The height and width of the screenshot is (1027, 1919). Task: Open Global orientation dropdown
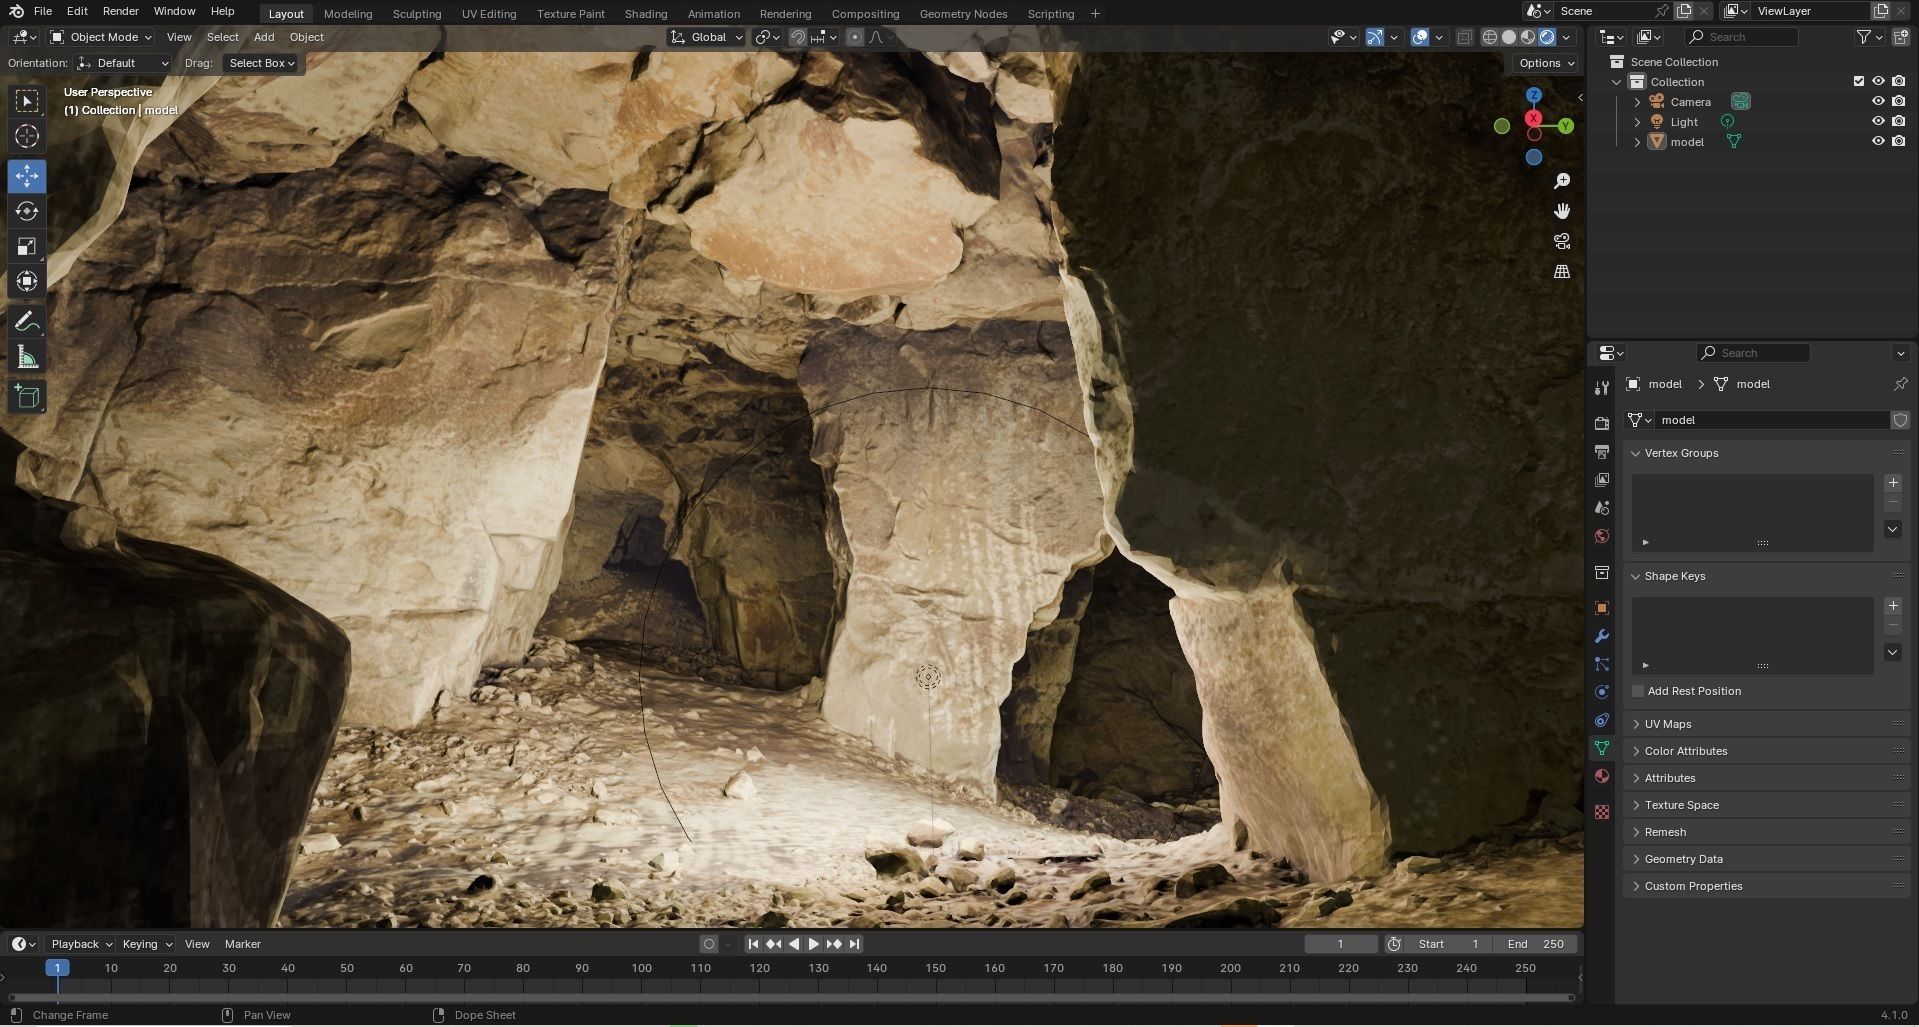point(708,37)
